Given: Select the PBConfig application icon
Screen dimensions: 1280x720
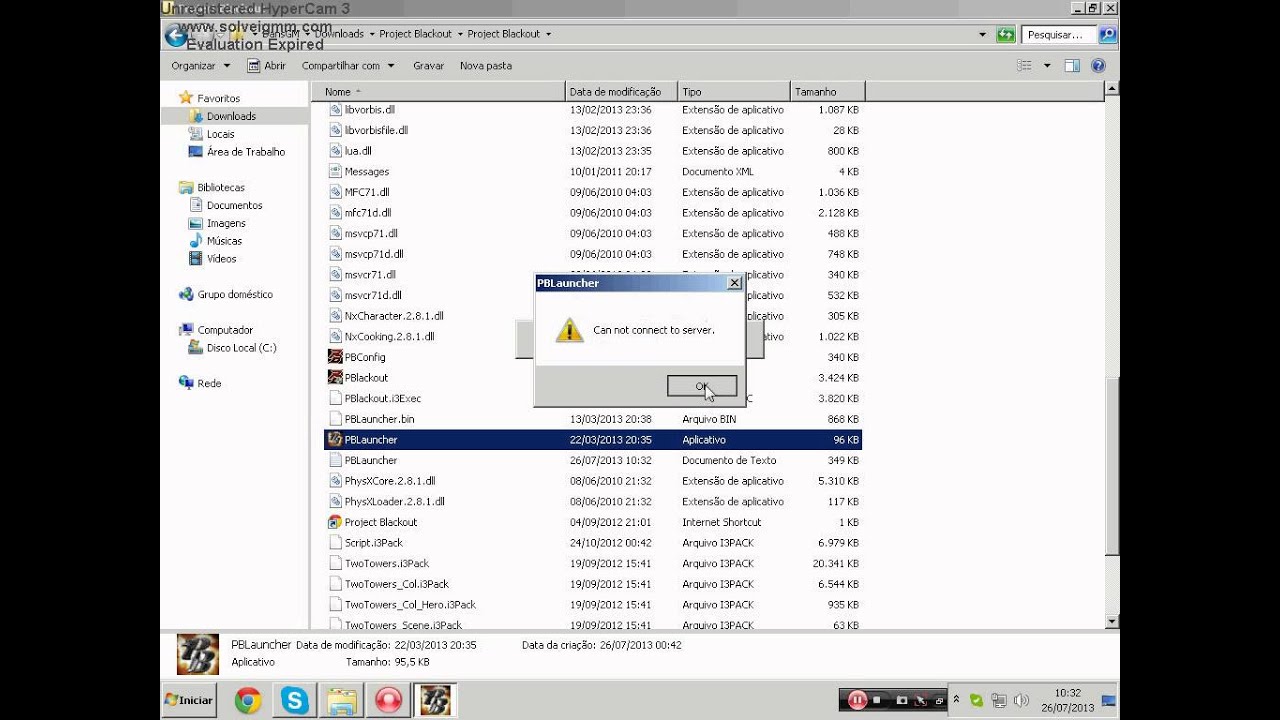Looking at the screenshot, I should tap(336, 357).
